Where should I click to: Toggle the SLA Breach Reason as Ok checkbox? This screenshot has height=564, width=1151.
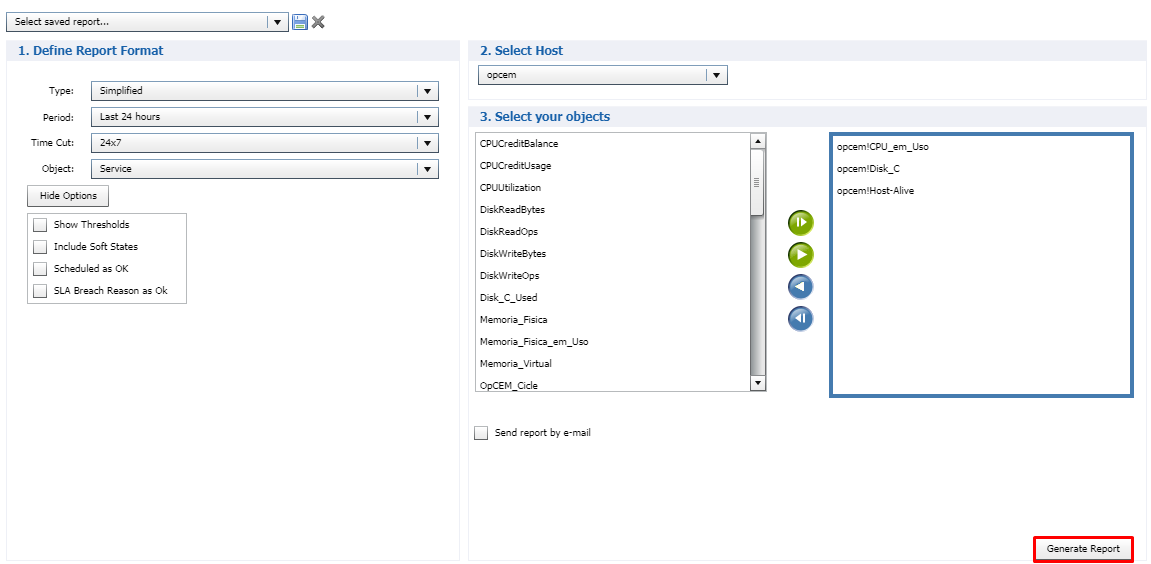coord(40,291)
